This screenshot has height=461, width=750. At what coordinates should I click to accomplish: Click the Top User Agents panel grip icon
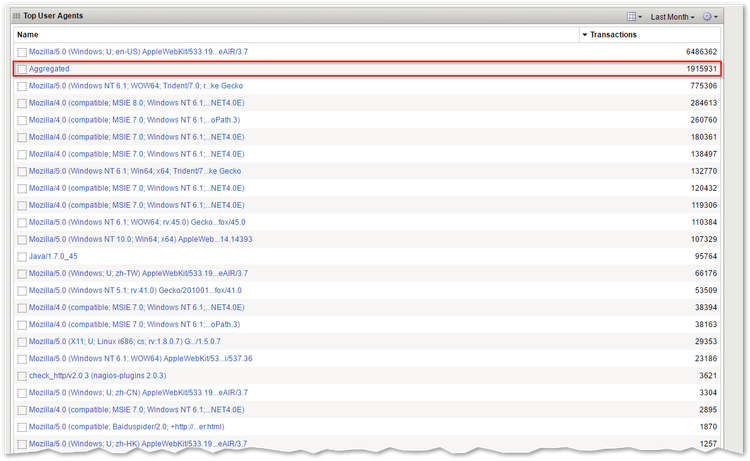pyautogui.click(x=17, y=16)
